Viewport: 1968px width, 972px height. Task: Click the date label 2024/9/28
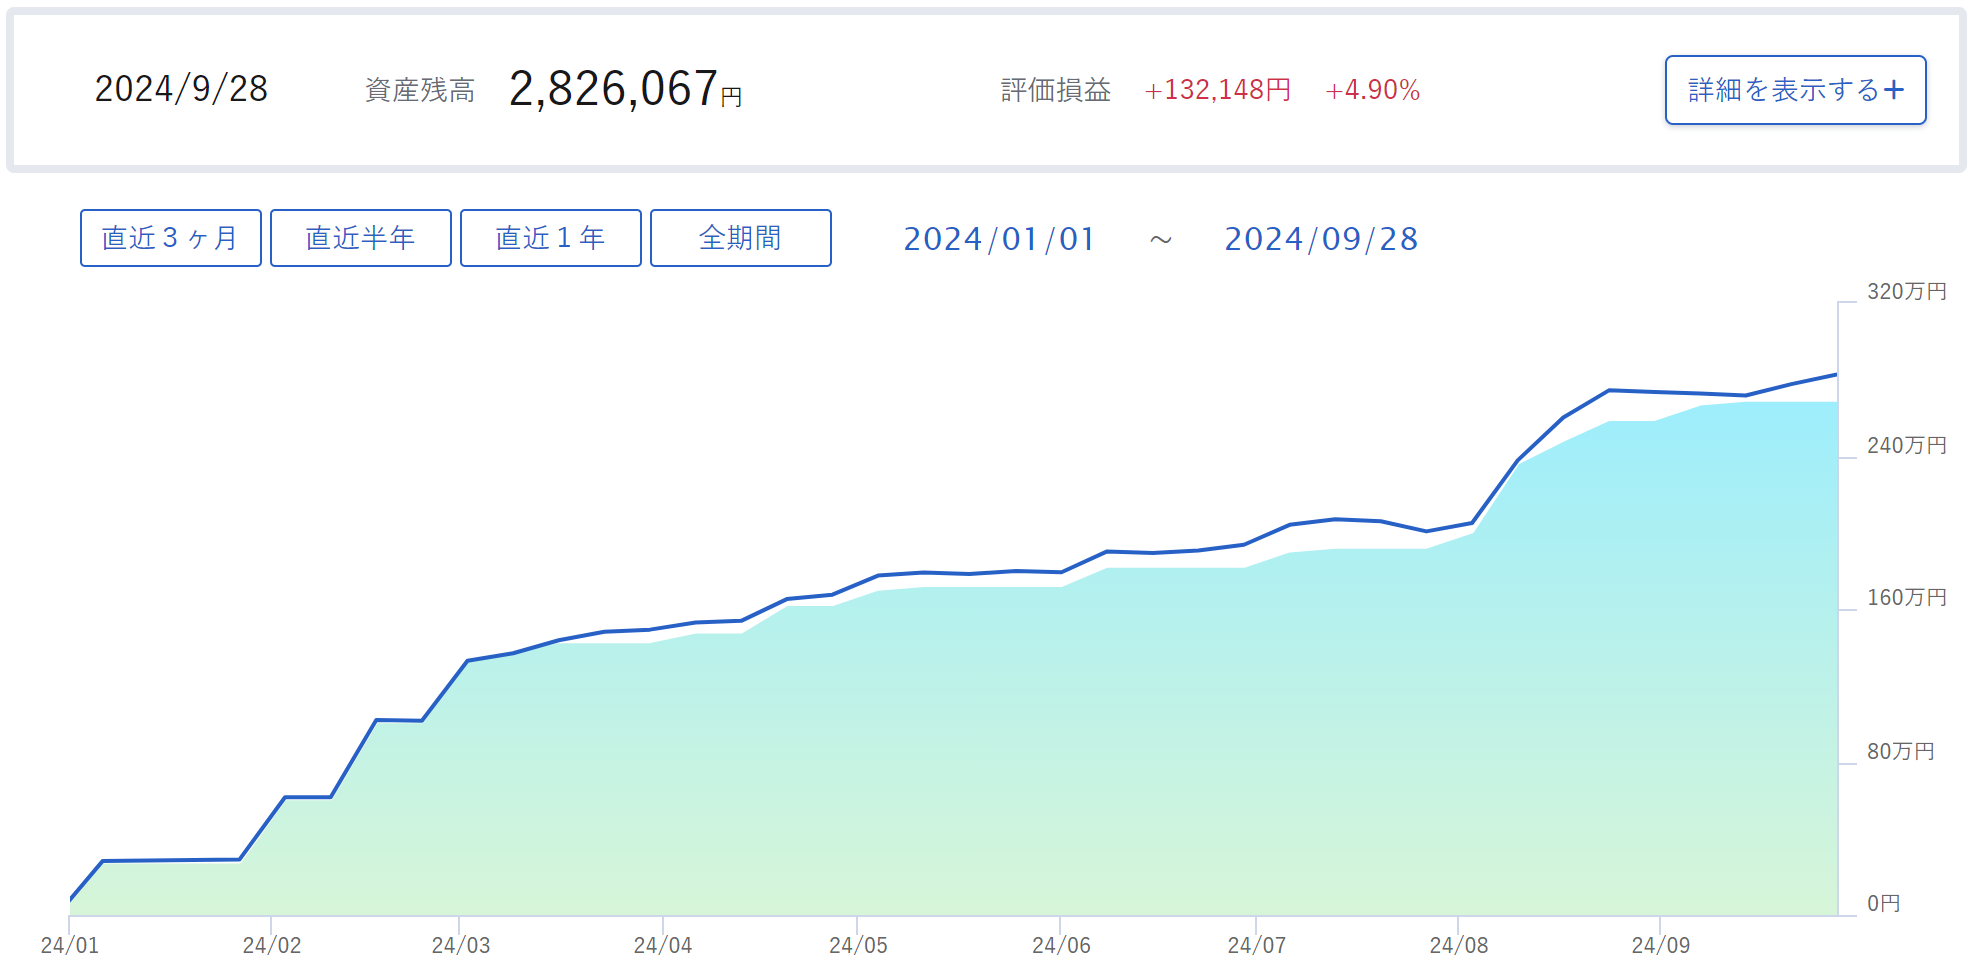[181, 89]
